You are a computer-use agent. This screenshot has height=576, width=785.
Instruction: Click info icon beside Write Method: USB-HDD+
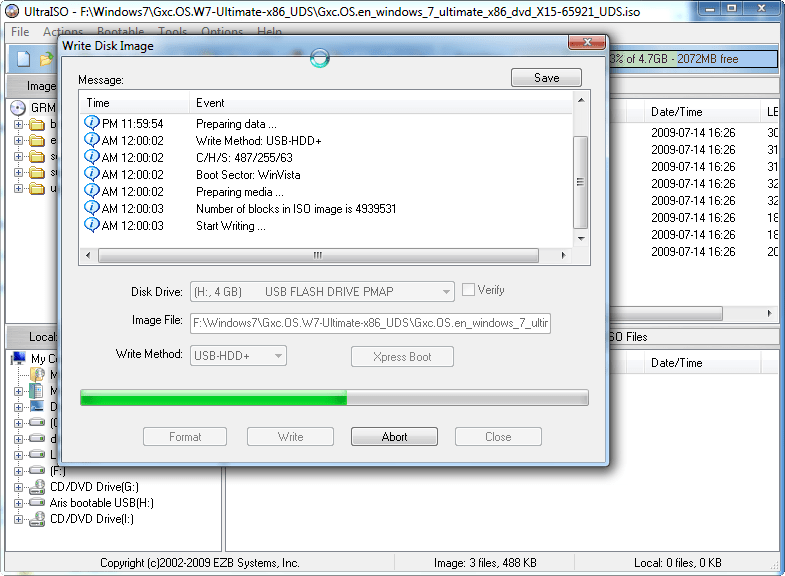click(92, 140)
